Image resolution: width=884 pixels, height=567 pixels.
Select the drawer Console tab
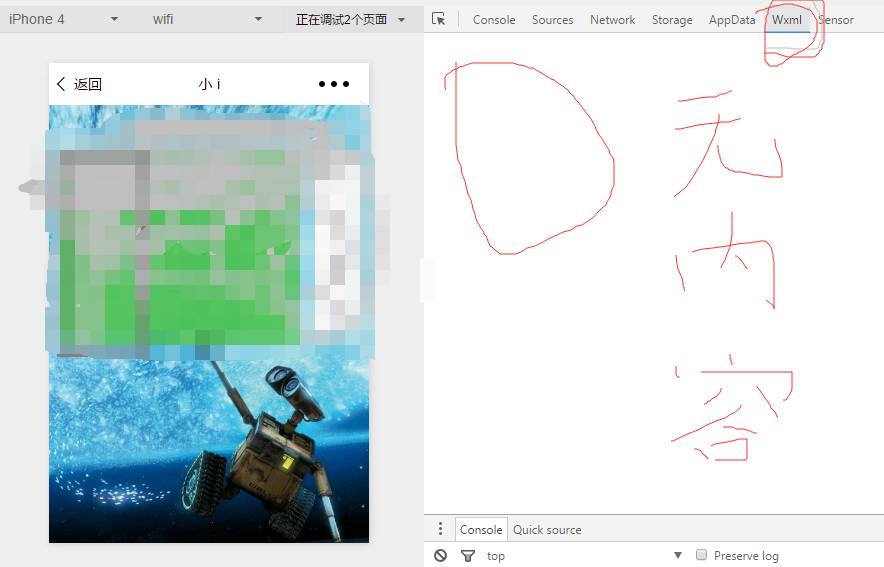pyautogui.click(x=481, y=530)
